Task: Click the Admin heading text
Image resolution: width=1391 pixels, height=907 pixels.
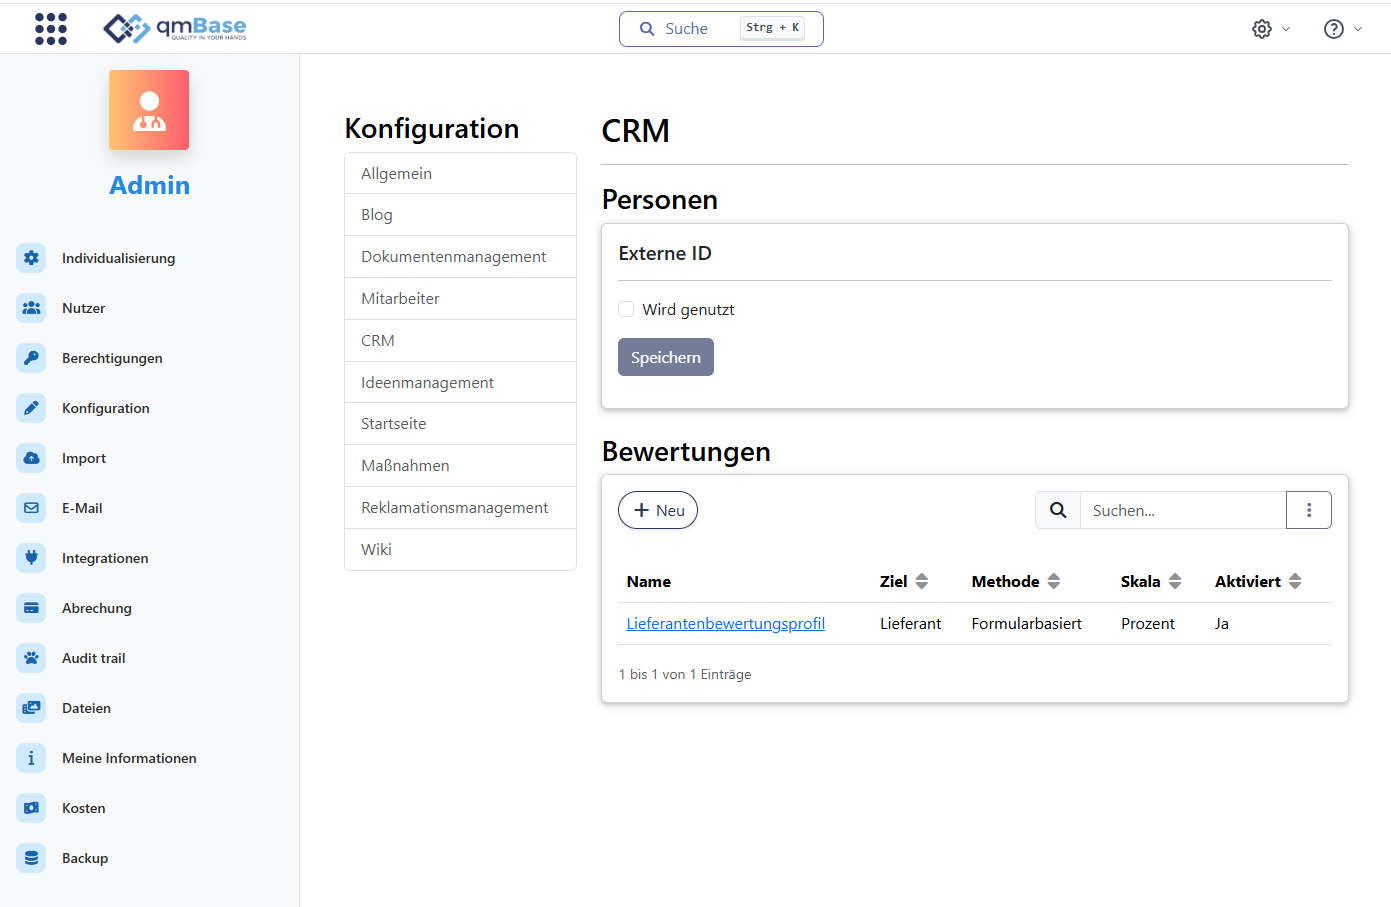Action: click(150, 185)
